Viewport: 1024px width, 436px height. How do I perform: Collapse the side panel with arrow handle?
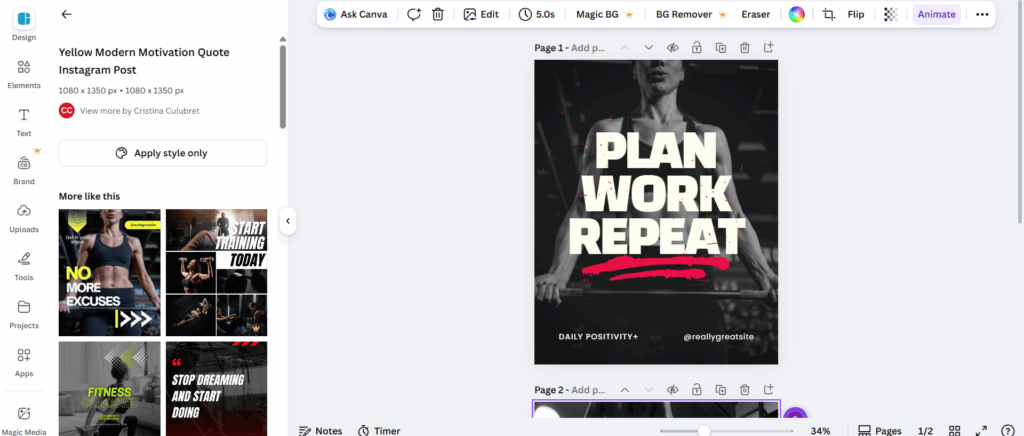288,221
